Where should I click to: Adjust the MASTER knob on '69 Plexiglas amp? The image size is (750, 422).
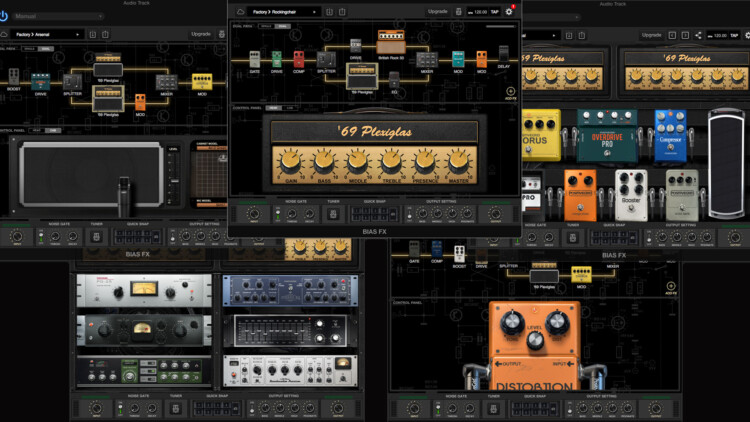[459, 163]
